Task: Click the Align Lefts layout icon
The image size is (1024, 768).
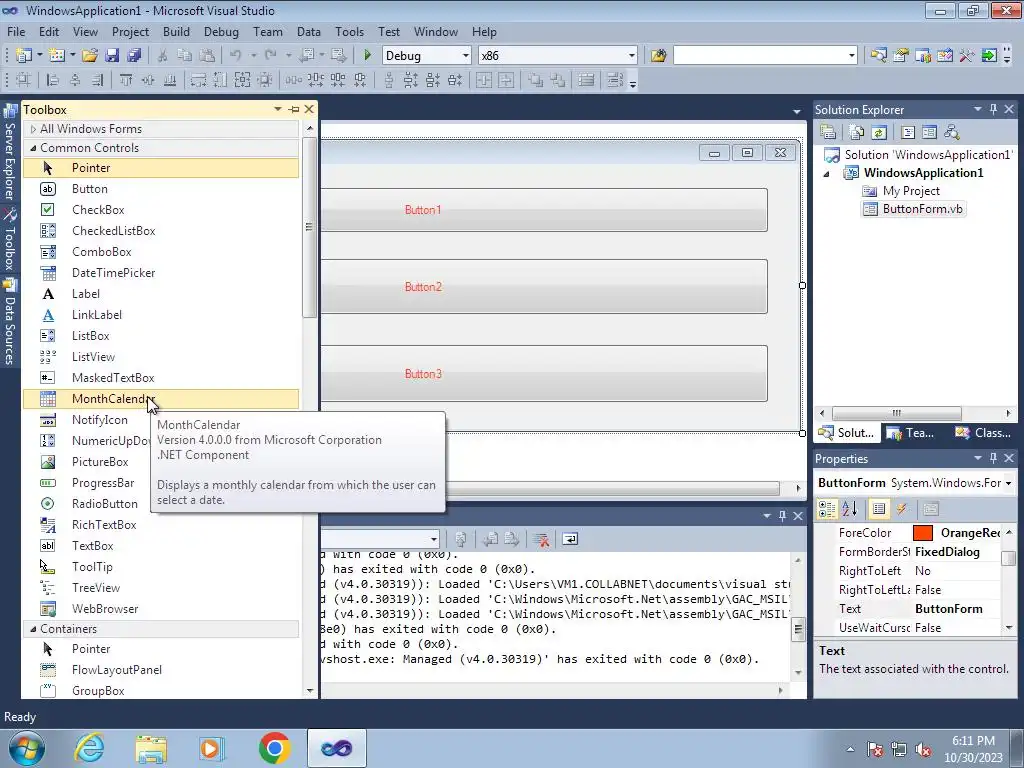Action: click(x=53, y=80)
